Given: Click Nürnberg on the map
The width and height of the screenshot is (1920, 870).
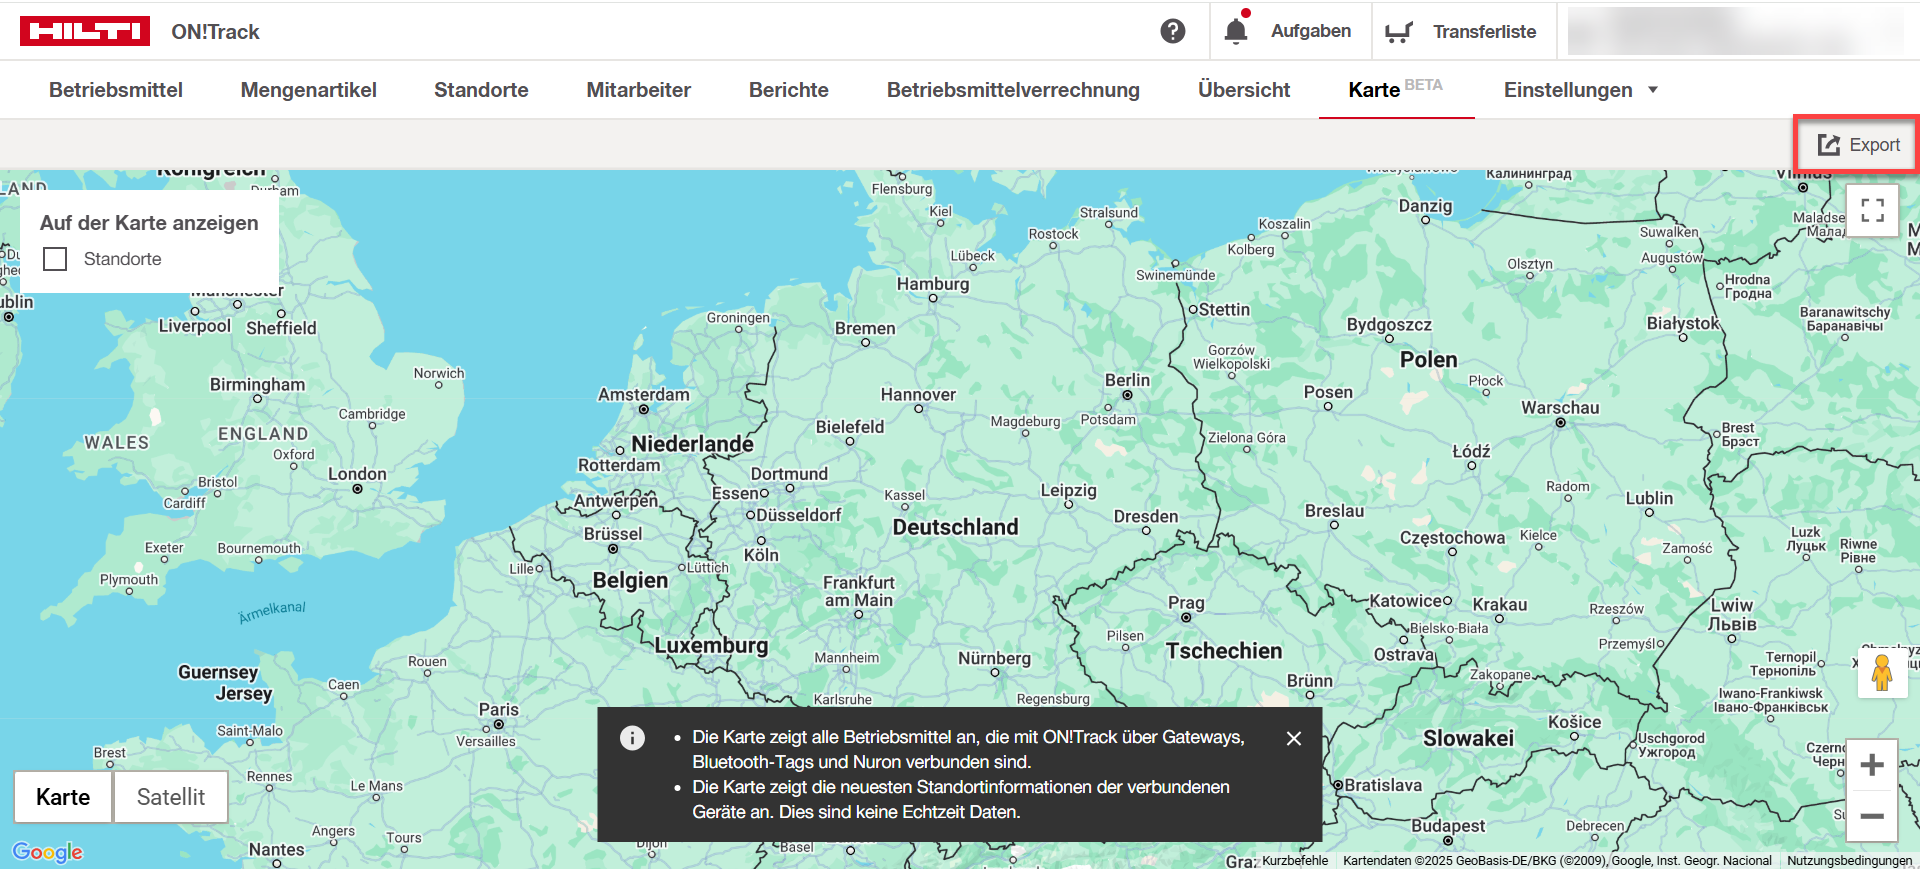Looking at the screenshot, I should 994,658.
